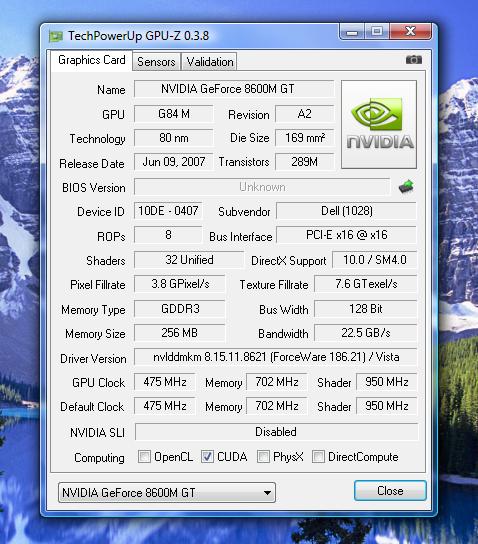Click the GPU-Z title bar app icon
478x544 pixels.
(x=56, y=36)
